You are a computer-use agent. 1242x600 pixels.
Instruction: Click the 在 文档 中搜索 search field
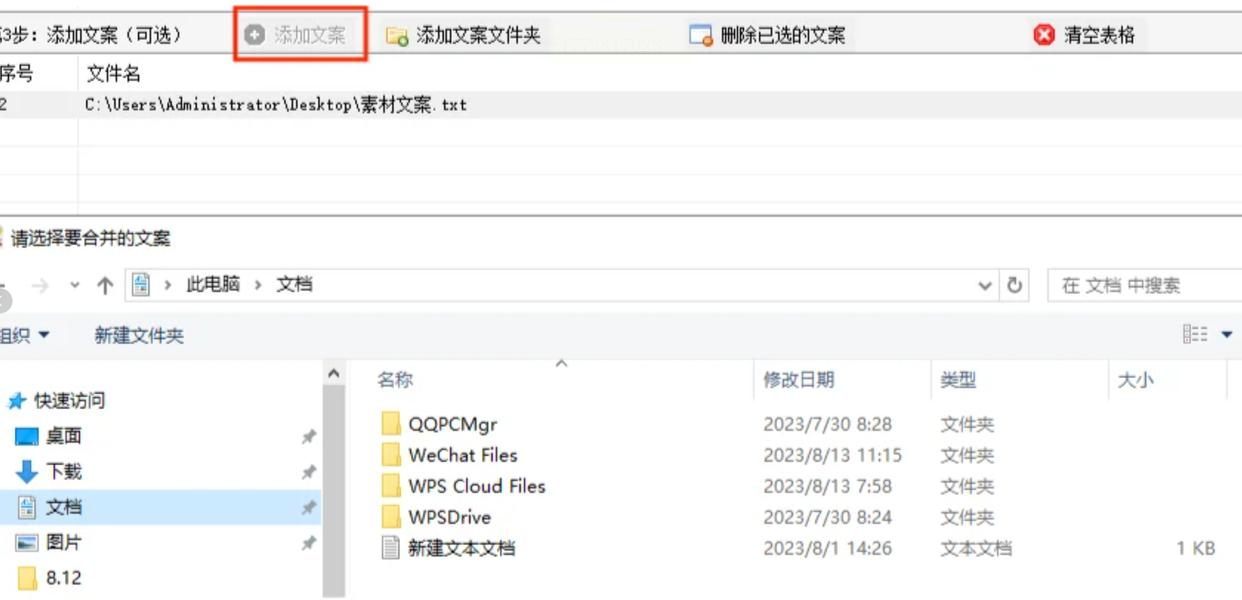1144,285
